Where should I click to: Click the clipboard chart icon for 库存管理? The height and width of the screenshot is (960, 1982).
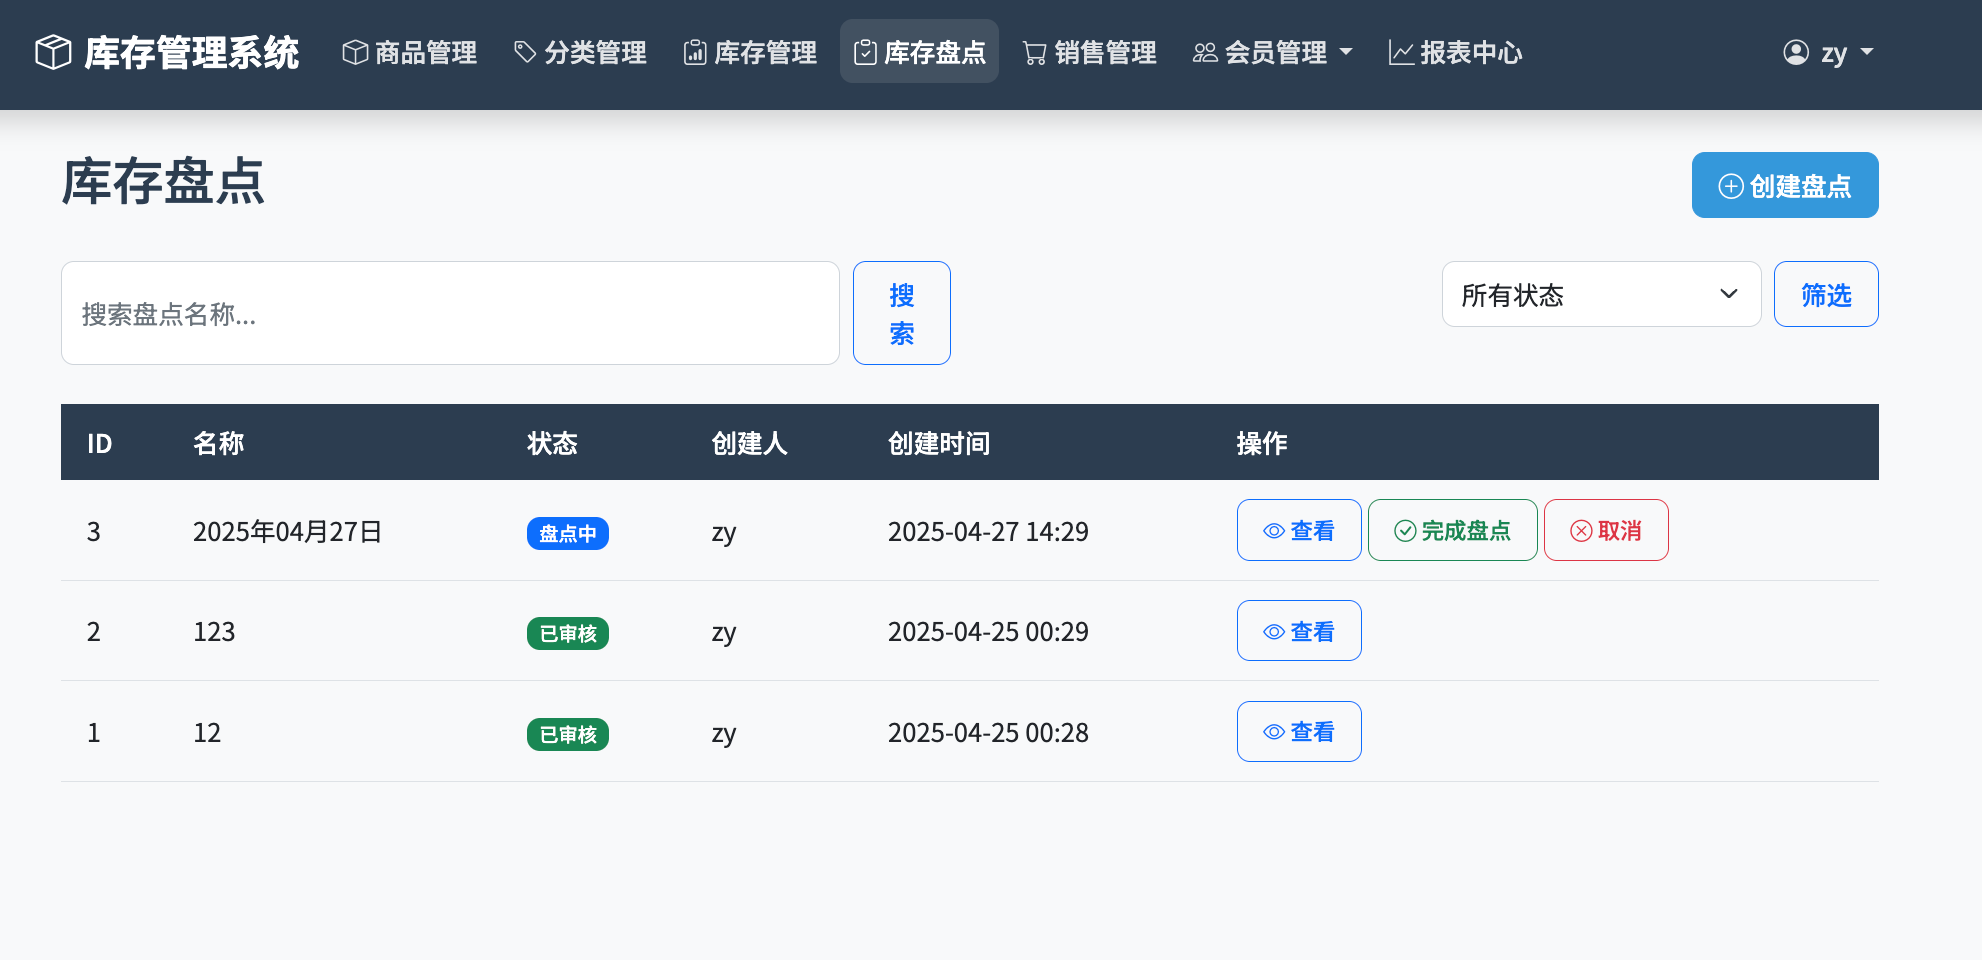(695, 52)
